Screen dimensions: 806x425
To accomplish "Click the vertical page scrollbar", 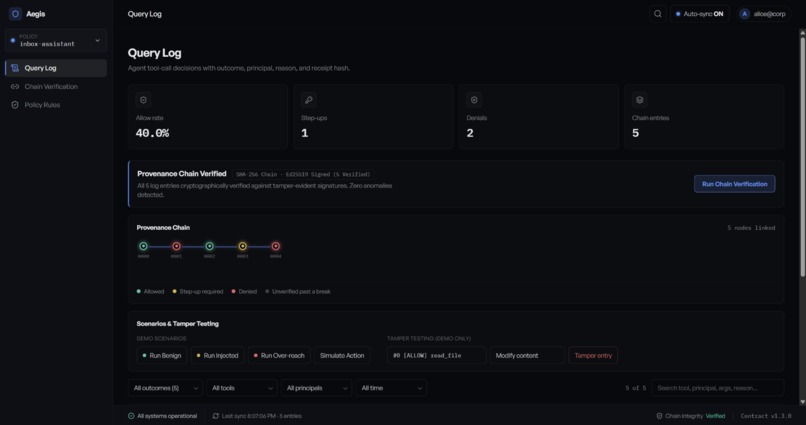I will click(802, 157).
